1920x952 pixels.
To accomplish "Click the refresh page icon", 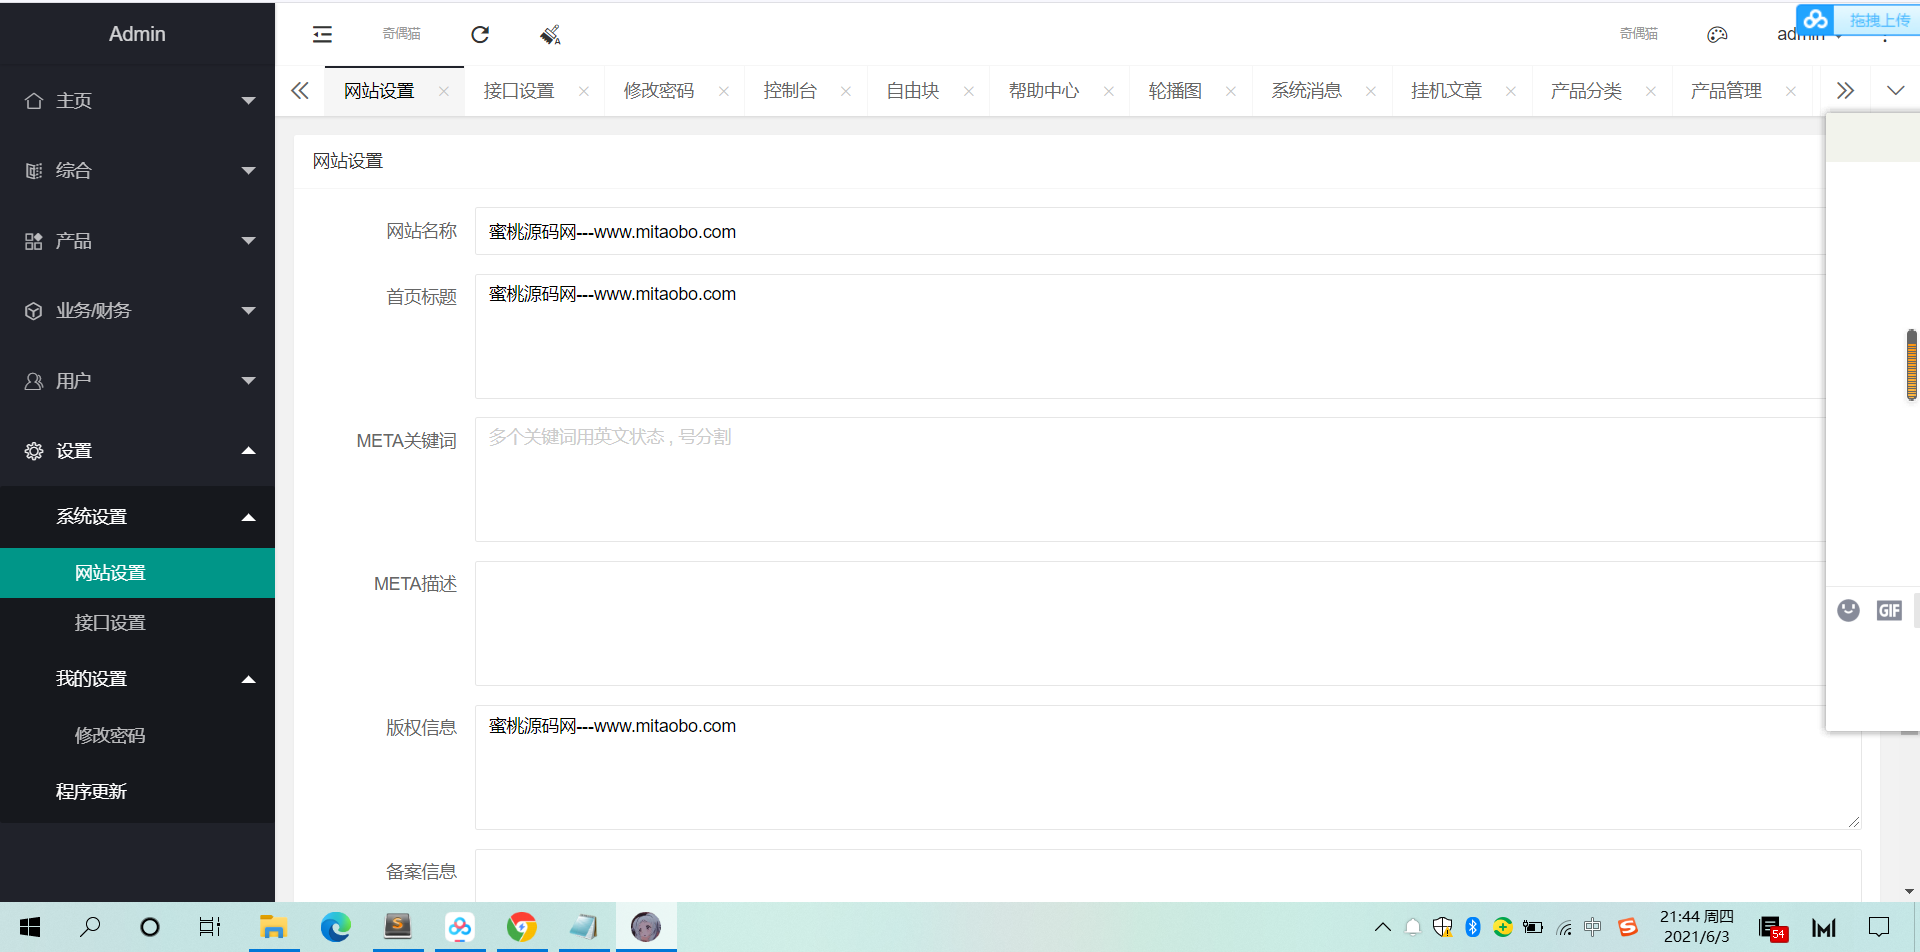I will (480, 35).
